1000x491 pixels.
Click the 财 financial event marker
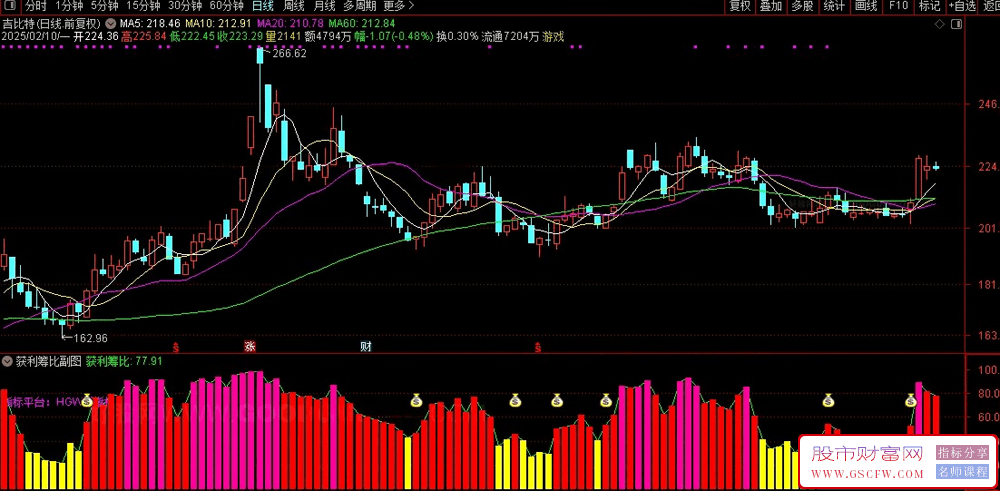(x=366, y=347)
